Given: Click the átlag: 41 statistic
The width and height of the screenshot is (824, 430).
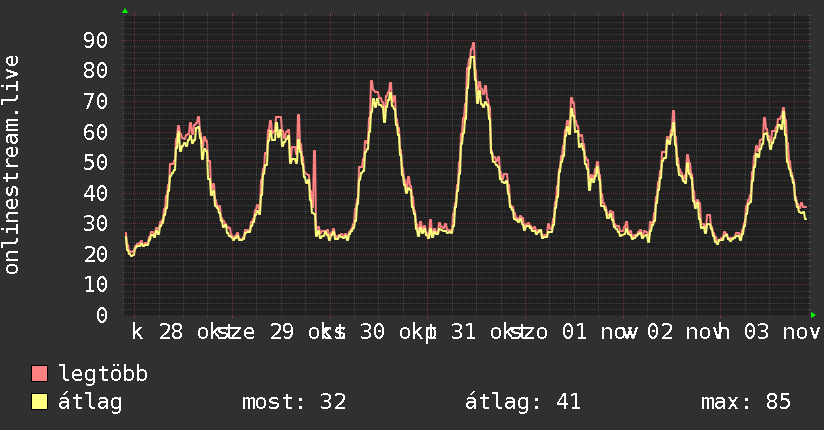Looking at the screenshot, I should point(523,402).
